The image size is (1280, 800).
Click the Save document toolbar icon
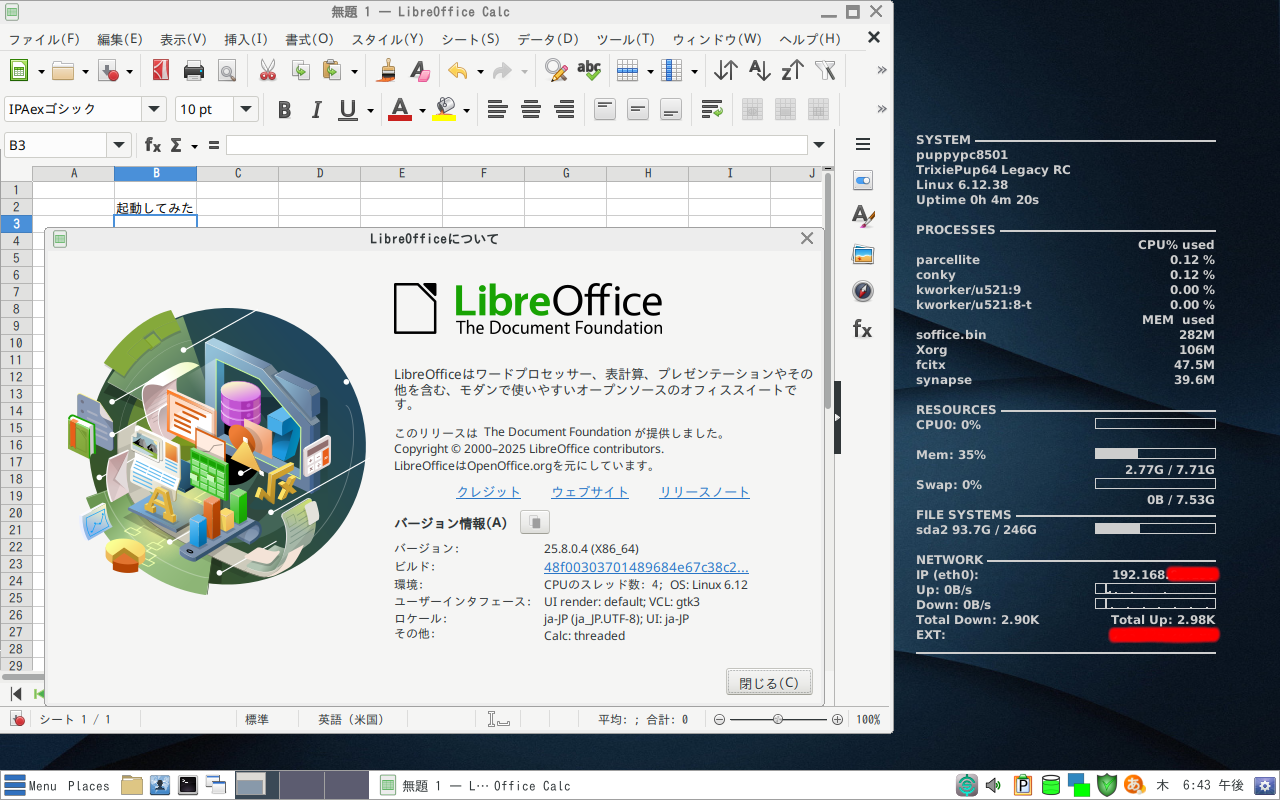click(109, 70)
